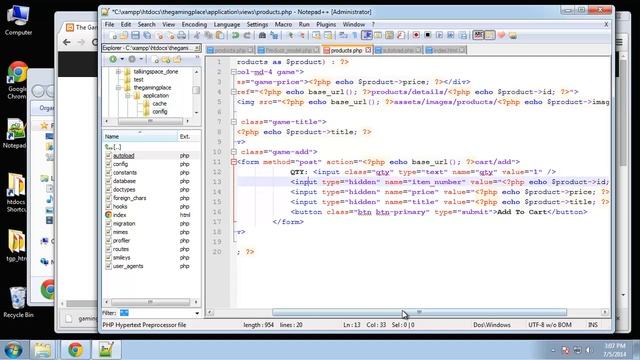The width and height of the screenshot is (640, 360).
Task: Collapse the application folder node
Action: (x=127, y=96)
